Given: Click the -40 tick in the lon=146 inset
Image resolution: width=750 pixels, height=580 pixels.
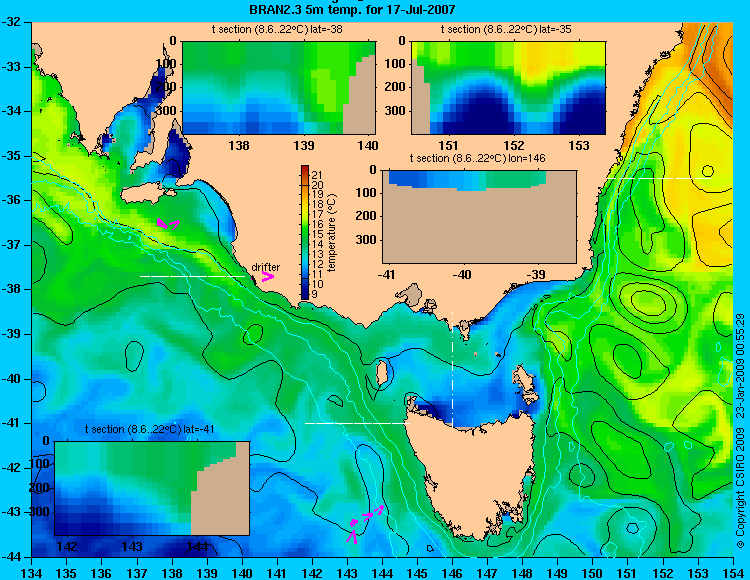Looking at the screenshot, I should (x=462, y=274).
